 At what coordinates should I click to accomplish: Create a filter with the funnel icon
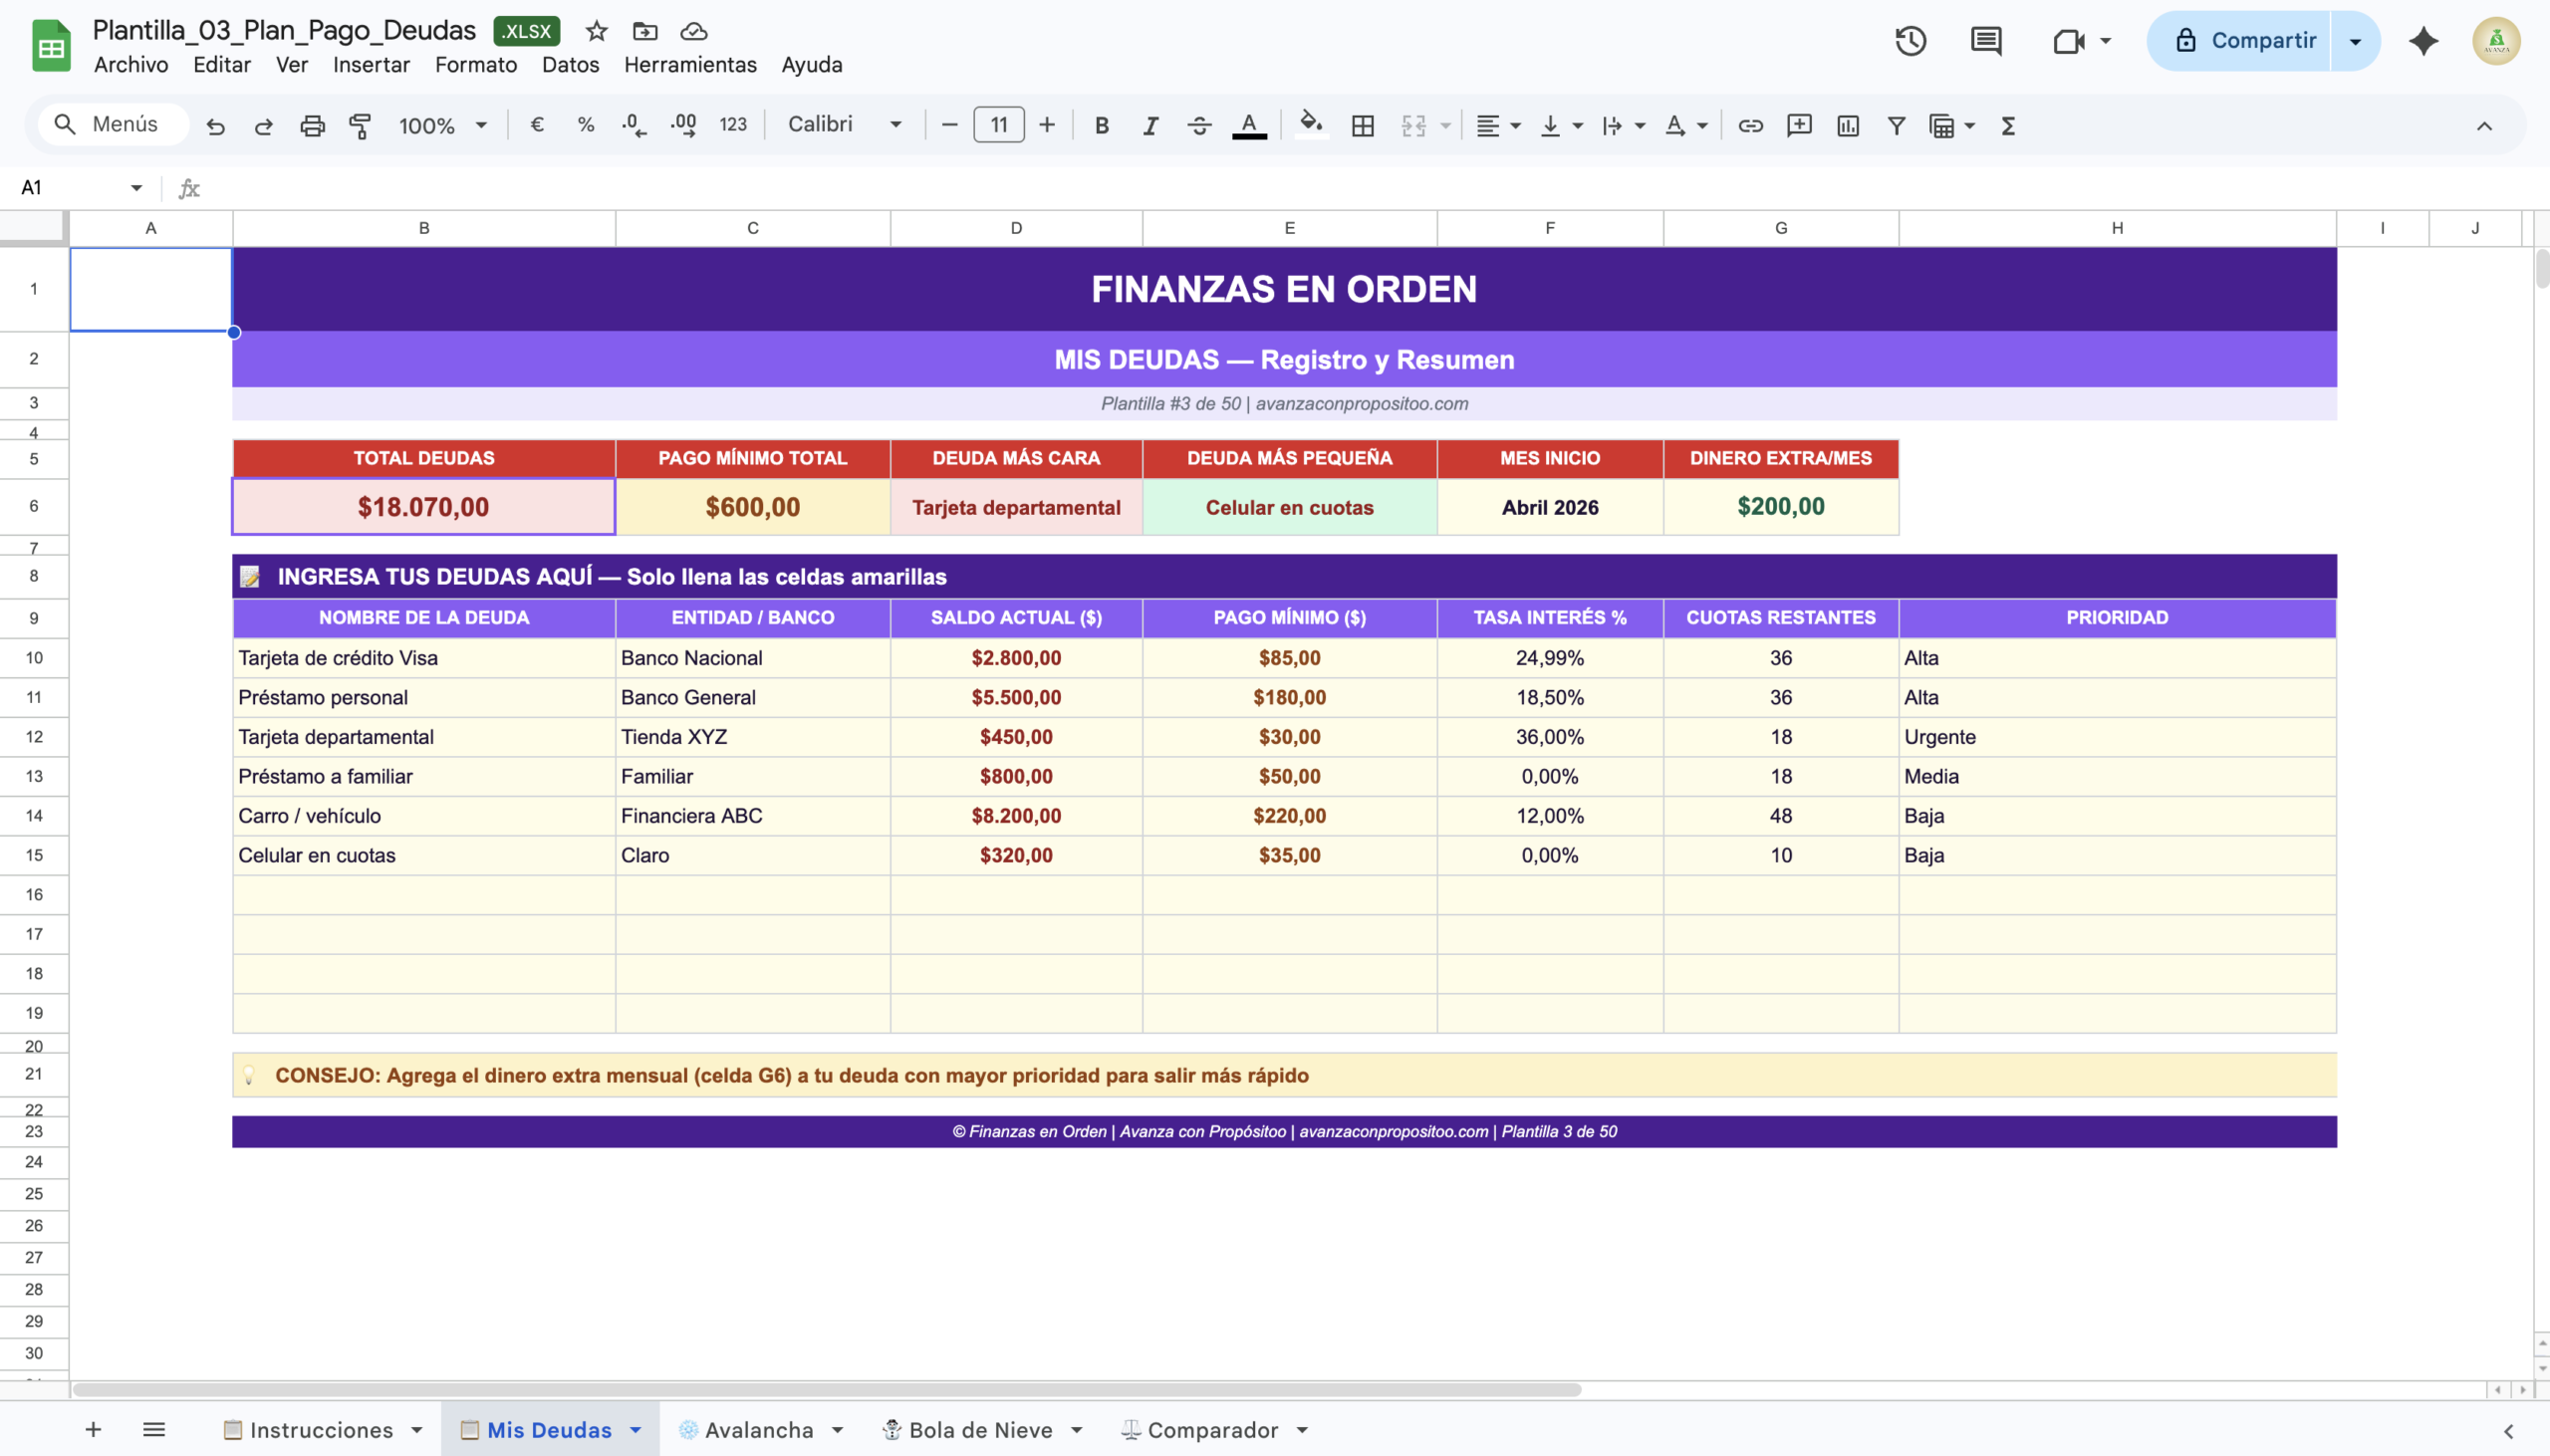click(1895, 125)
